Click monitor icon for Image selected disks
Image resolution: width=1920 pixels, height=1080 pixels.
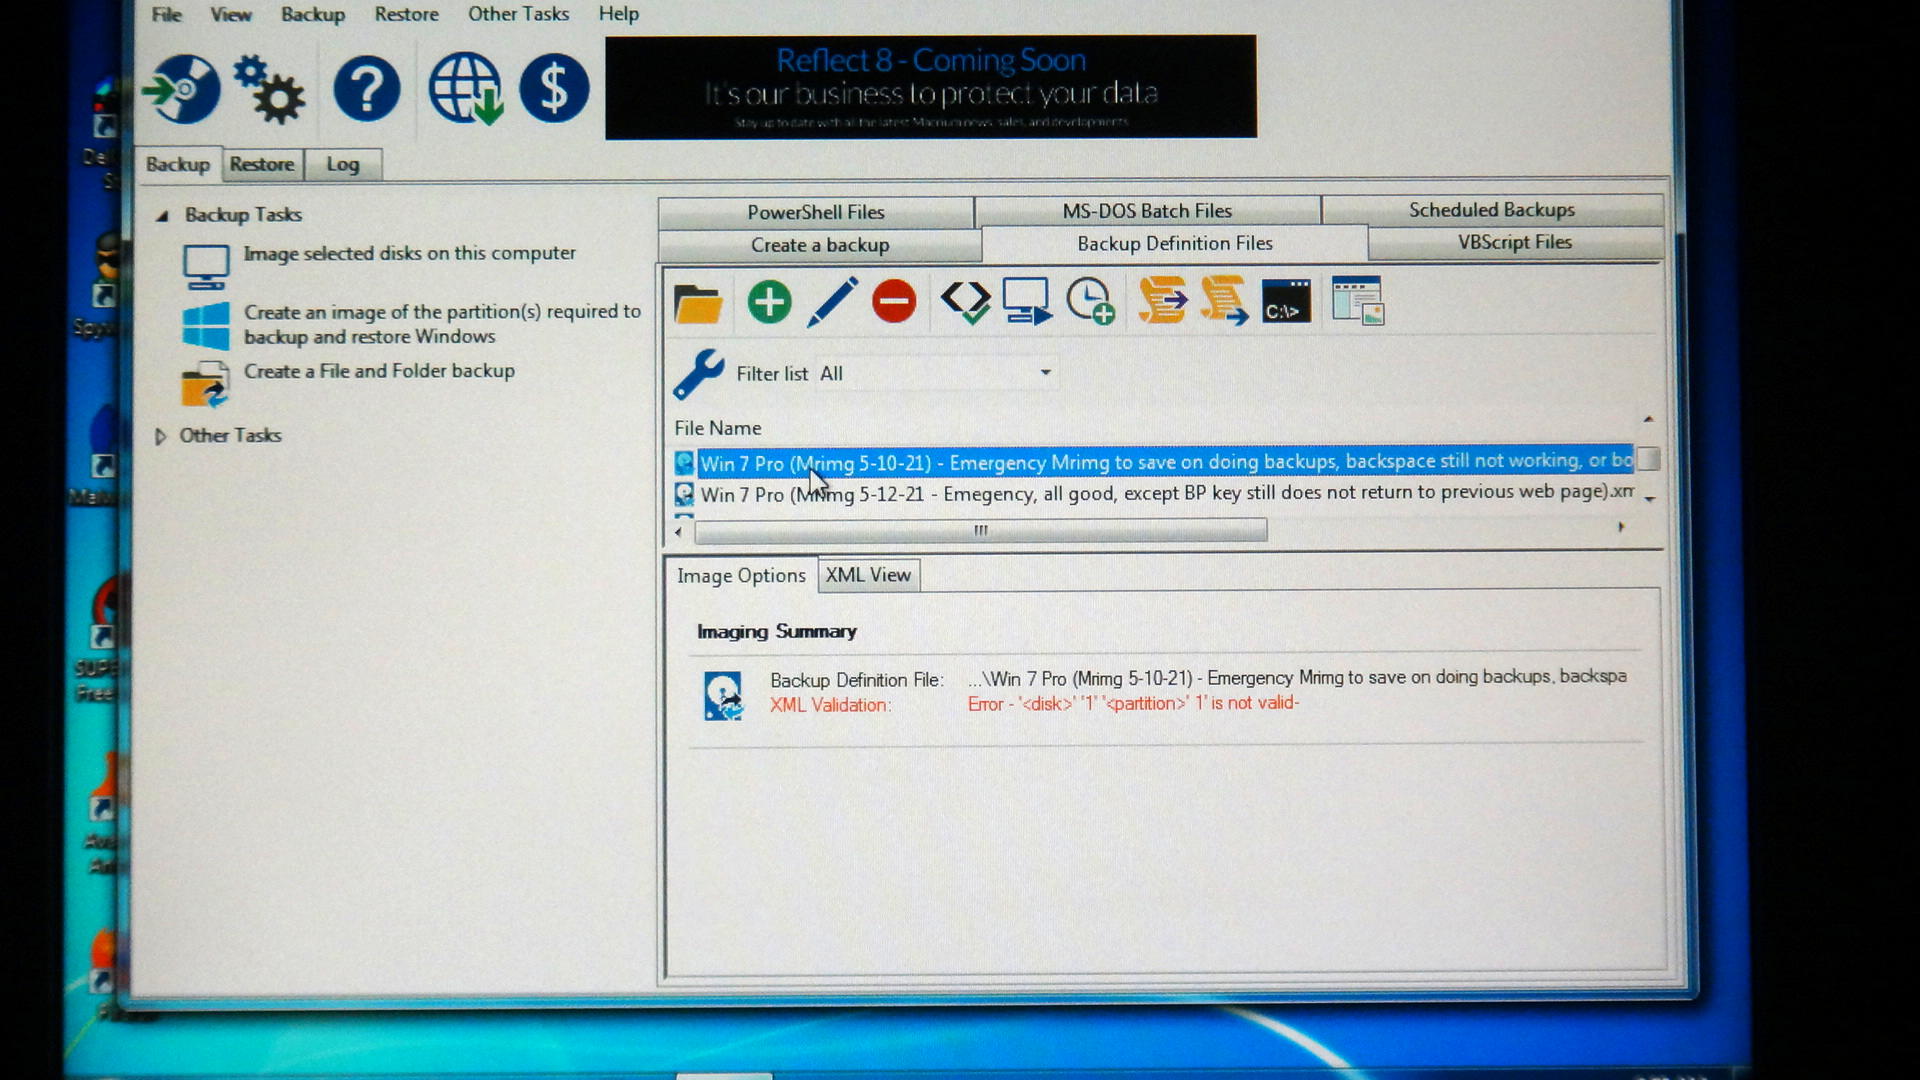[x=206, y=267]
